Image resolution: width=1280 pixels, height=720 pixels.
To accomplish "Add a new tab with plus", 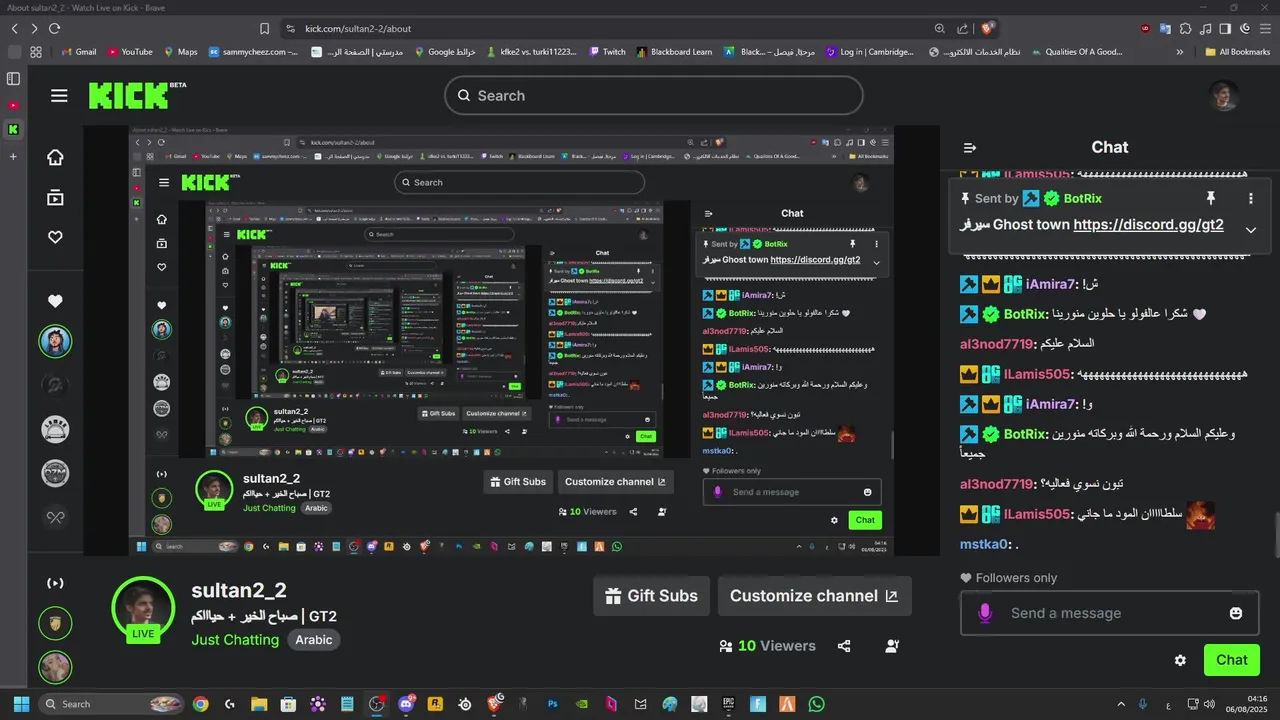I will pos(13,157).
